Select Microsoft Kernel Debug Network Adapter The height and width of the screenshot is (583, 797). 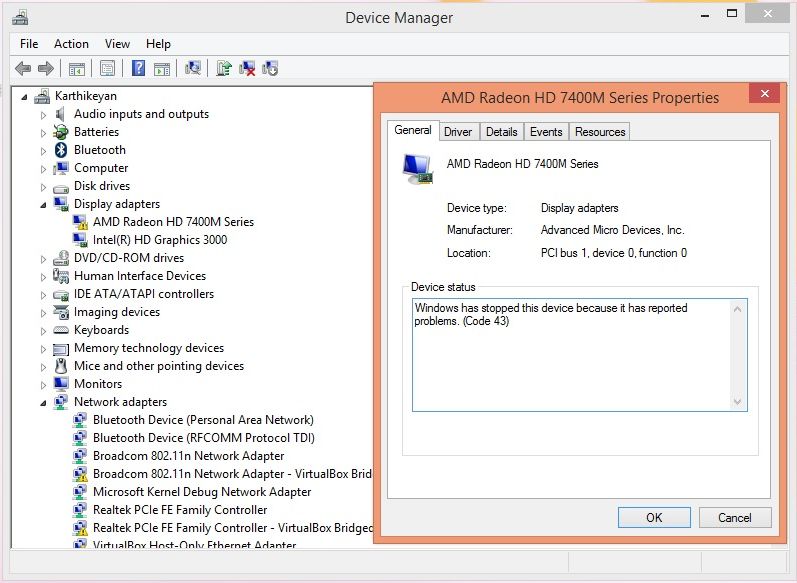point(202,492)
